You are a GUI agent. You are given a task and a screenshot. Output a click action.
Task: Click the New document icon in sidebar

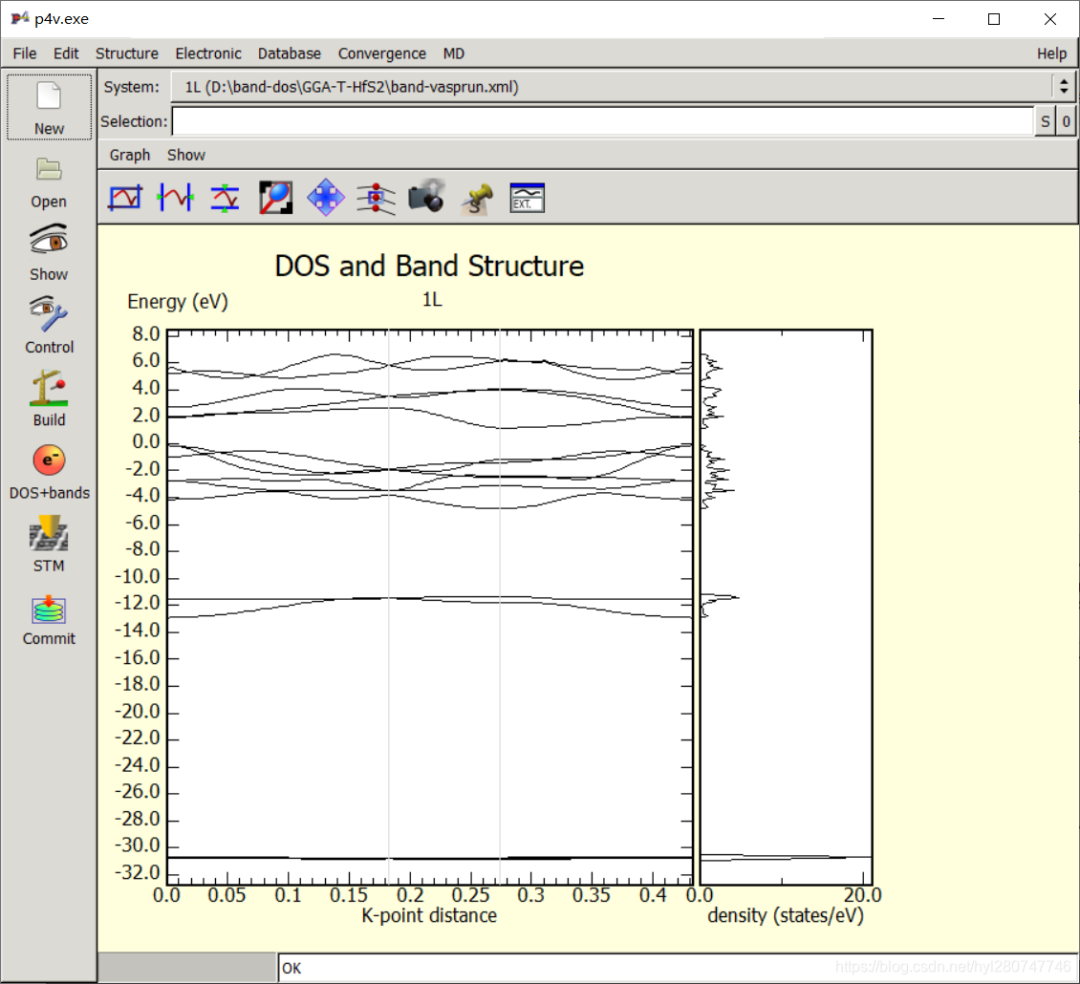pos(49,96)
